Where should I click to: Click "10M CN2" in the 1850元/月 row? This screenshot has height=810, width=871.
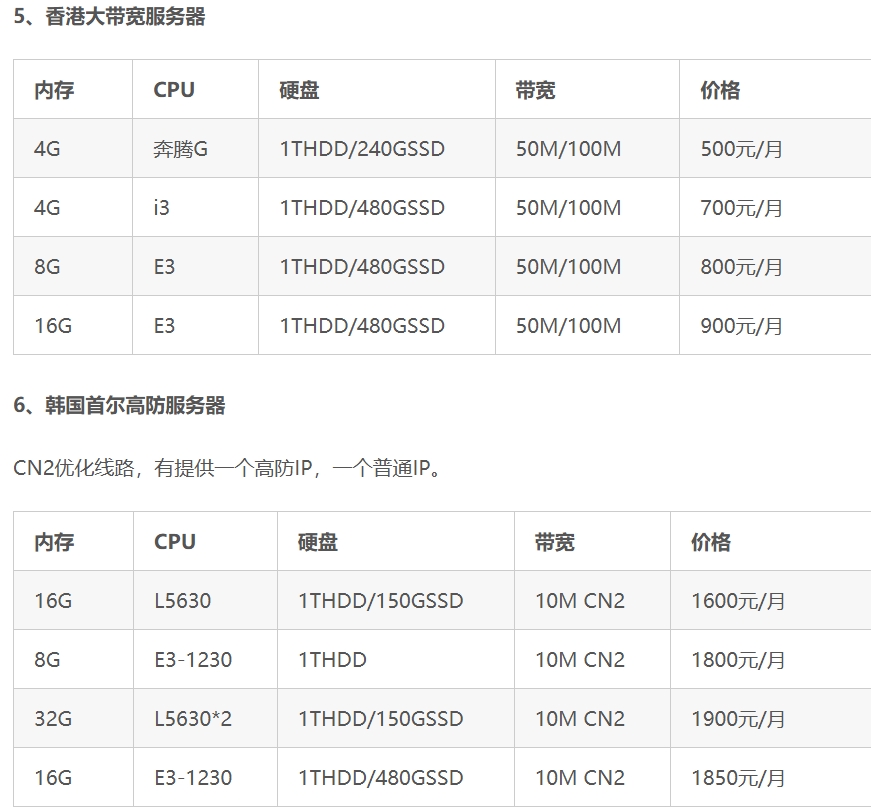(580, 777)
